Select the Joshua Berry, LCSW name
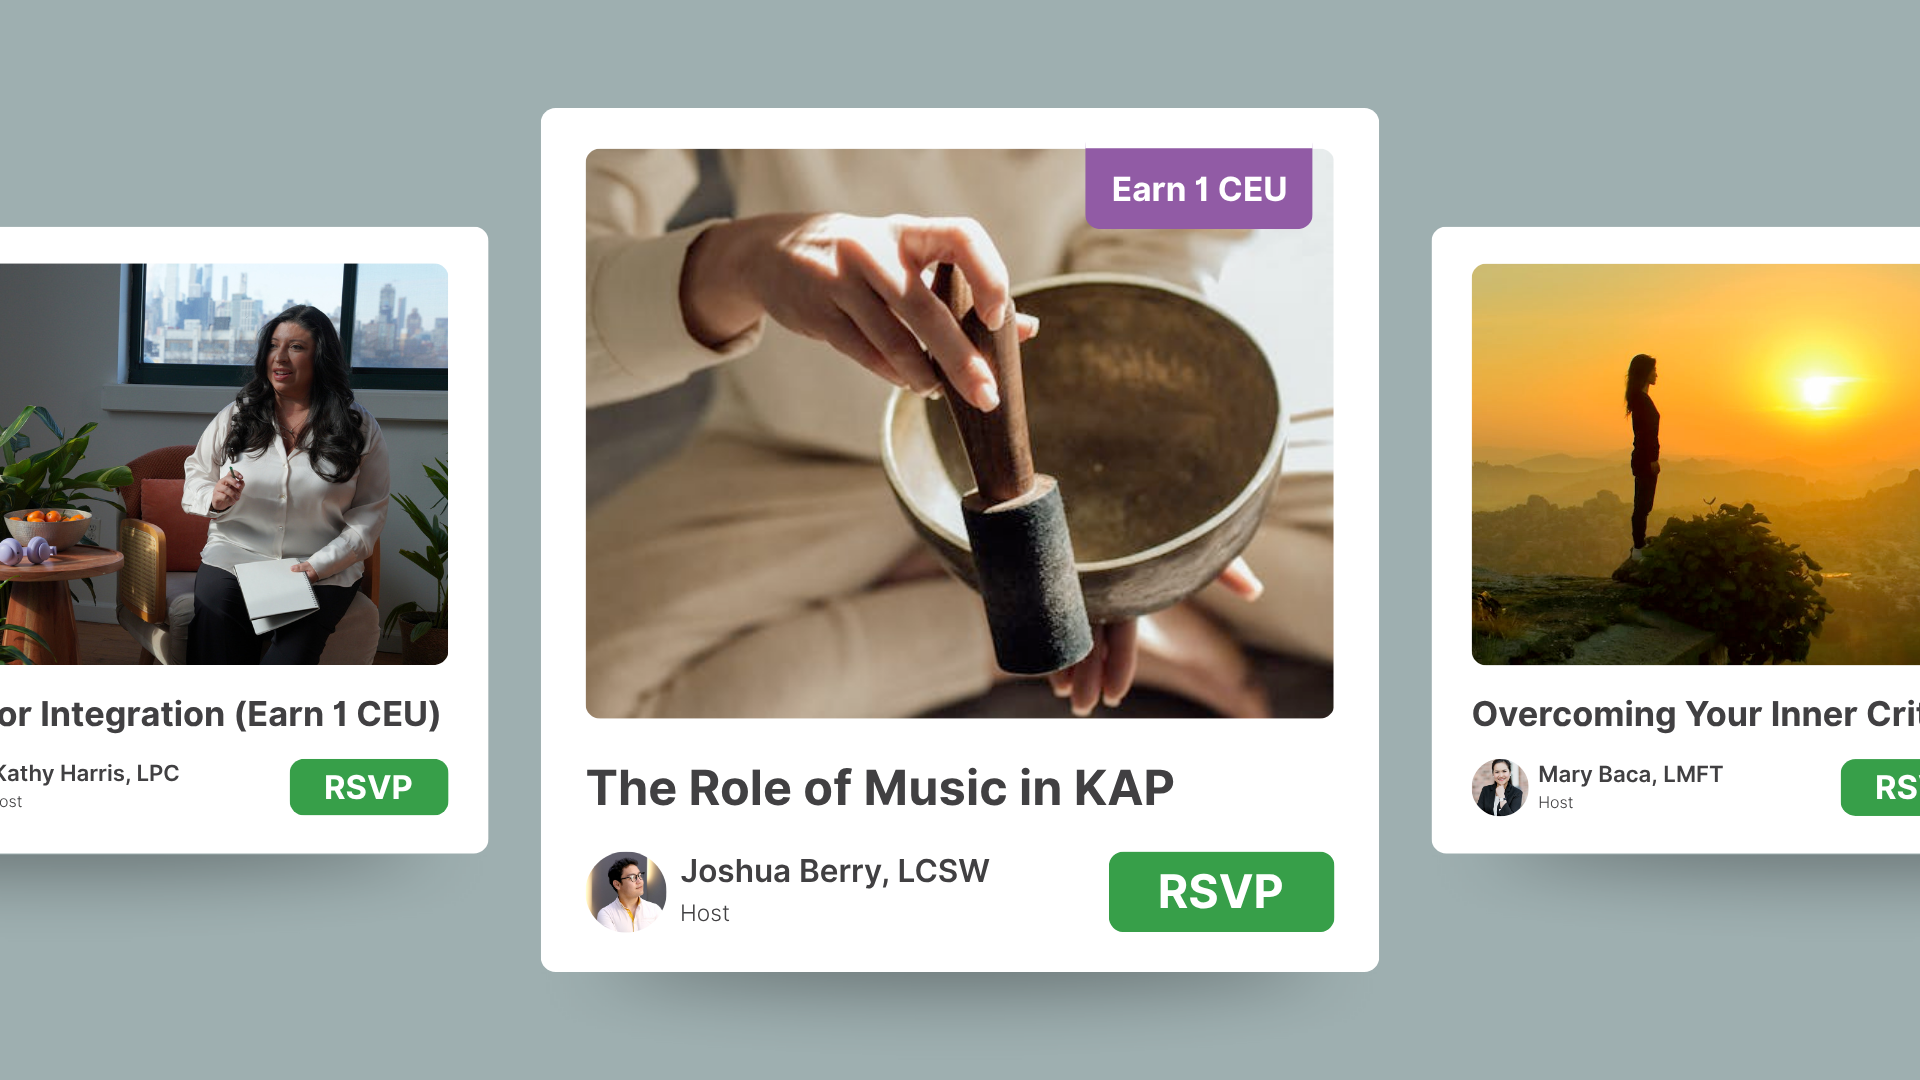Viewport: 1920px width, 1080px height. point(834,871)
